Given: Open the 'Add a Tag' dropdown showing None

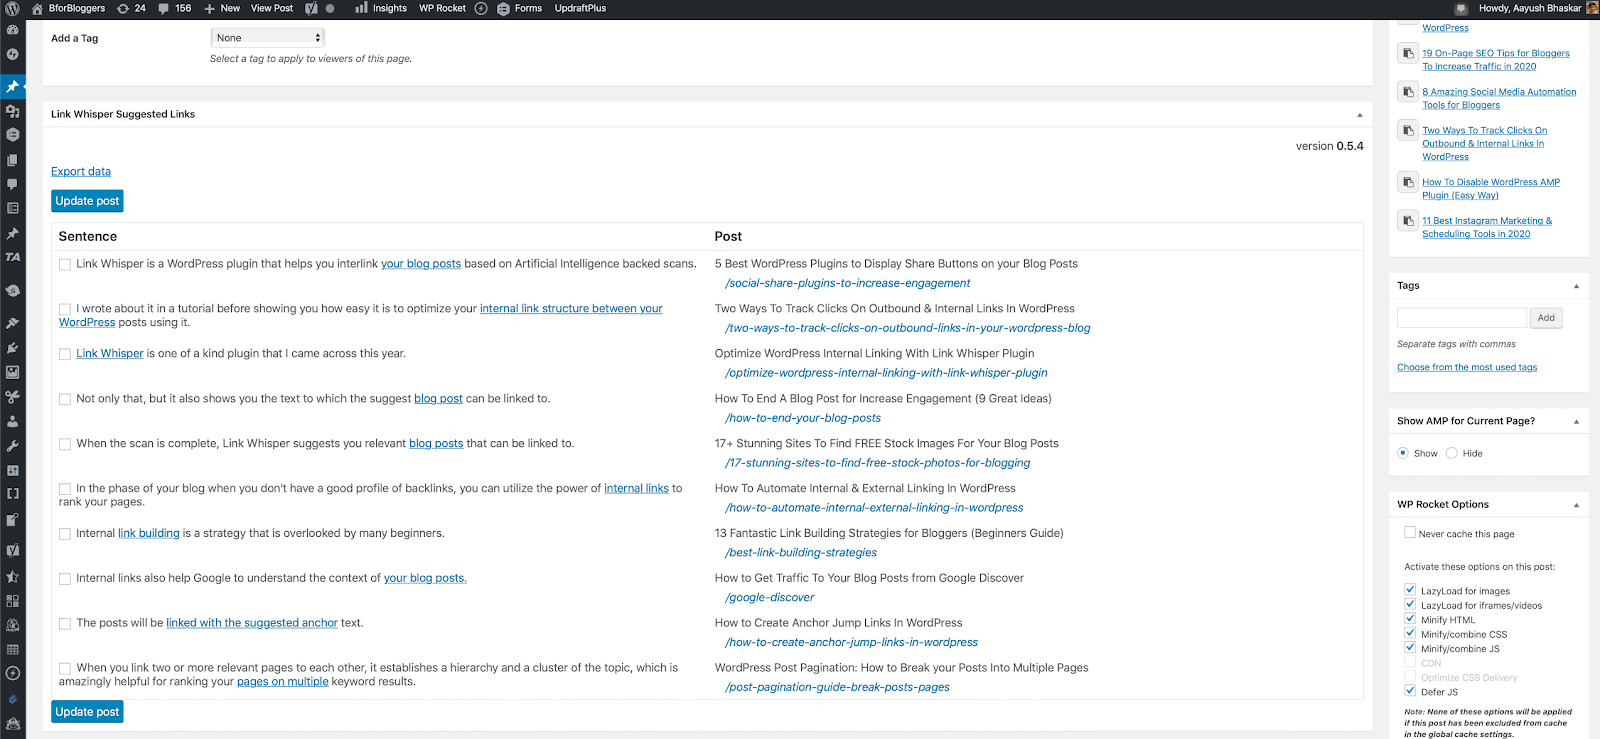Looking at the screenshot, I should 268,38.
